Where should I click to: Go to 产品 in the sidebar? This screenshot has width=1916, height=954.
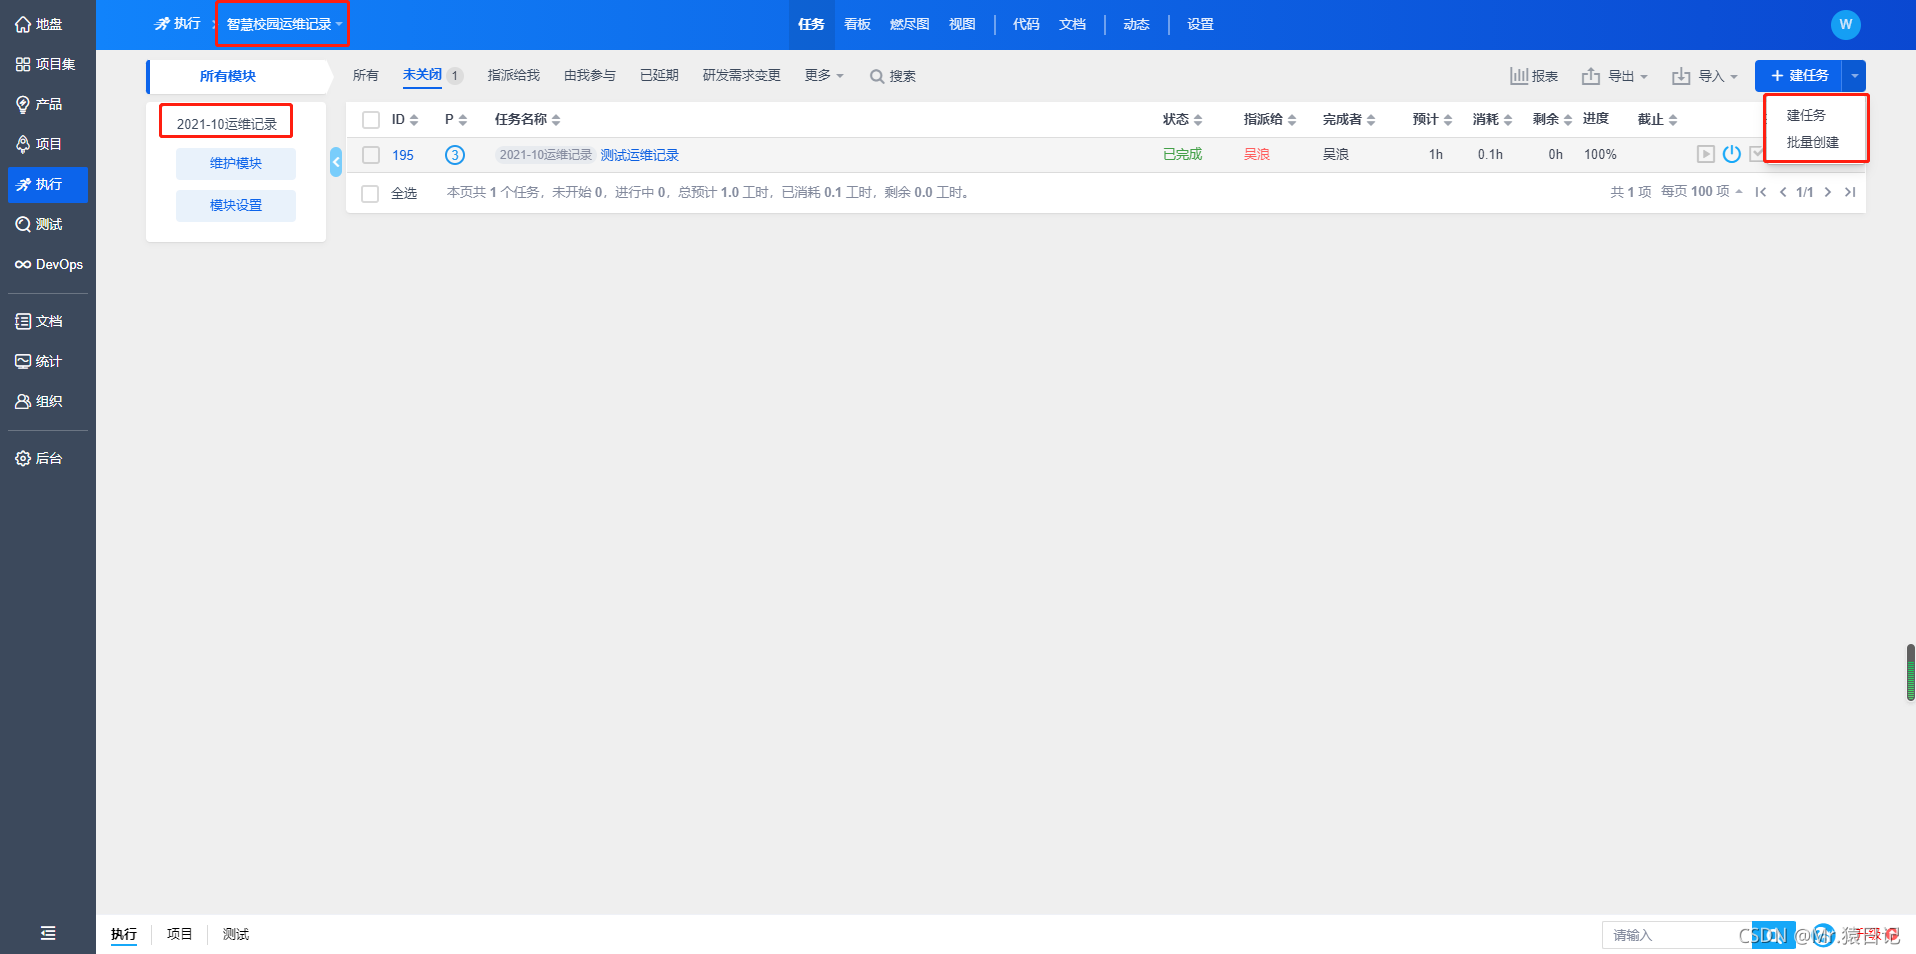[40, 104]
